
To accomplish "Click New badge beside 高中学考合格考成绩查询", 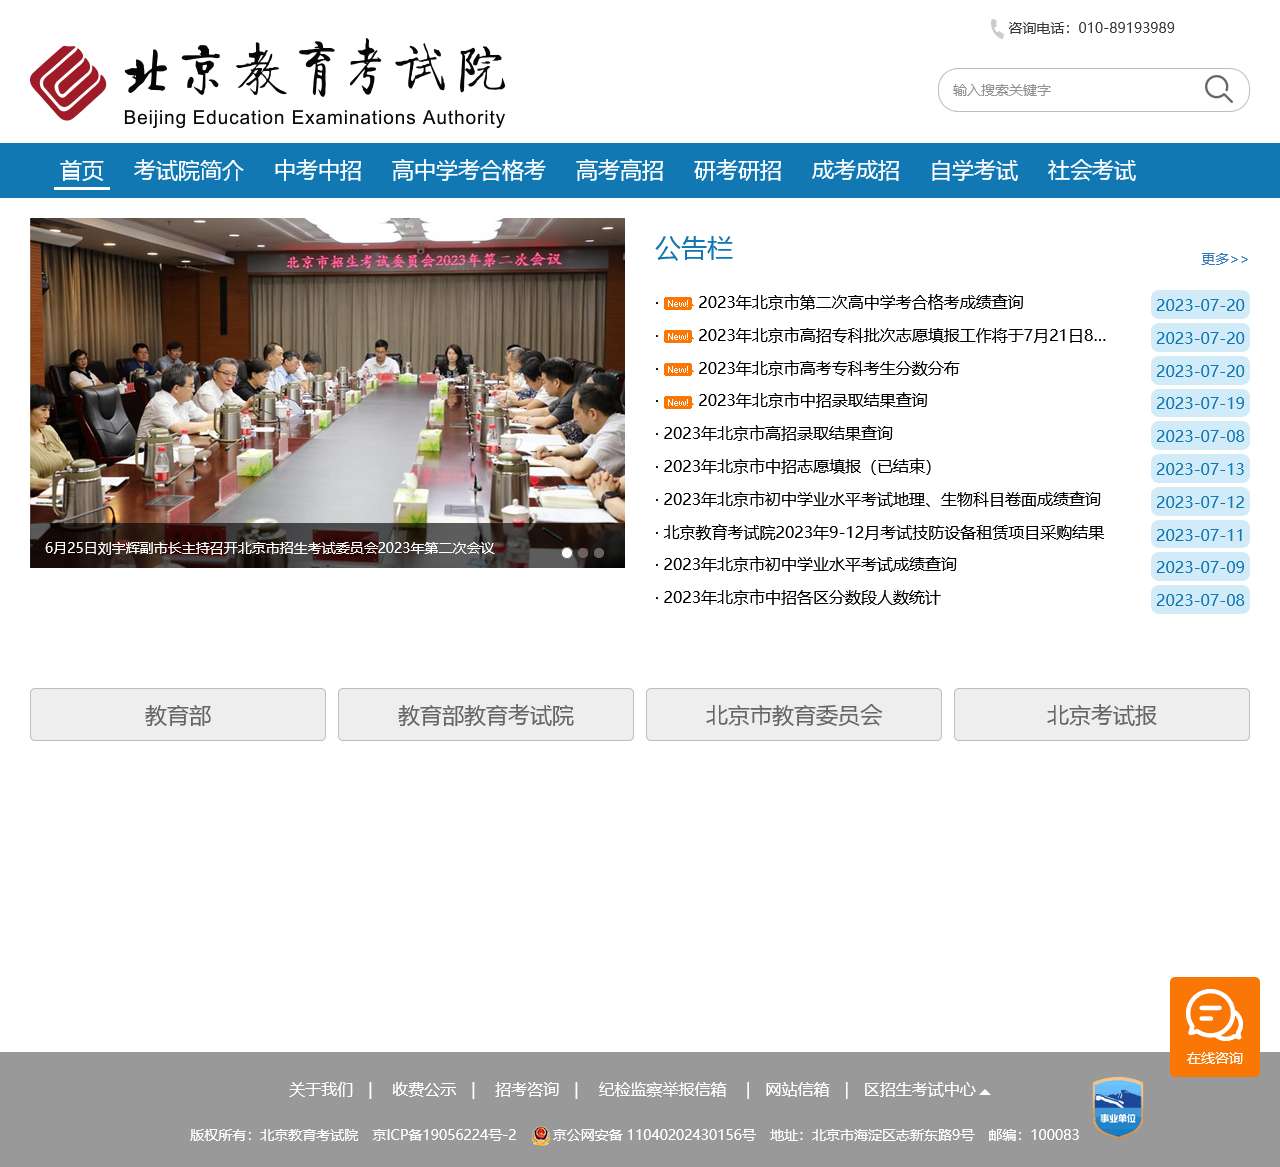I will click(678, 303).
